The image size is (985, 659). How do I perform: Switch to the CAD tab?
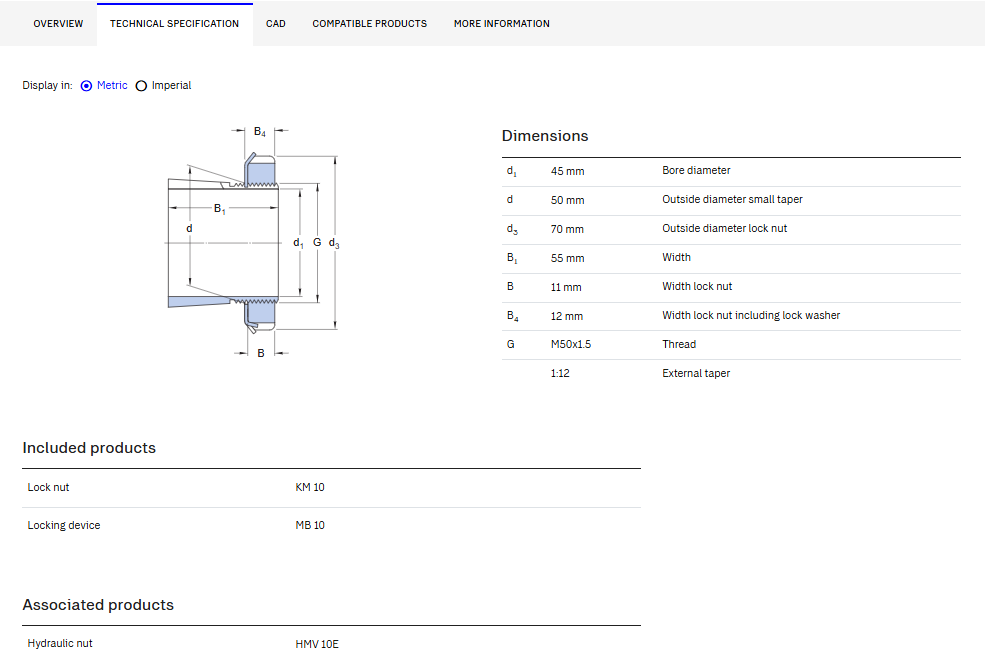pyautogui.click(x=275, y=24)
